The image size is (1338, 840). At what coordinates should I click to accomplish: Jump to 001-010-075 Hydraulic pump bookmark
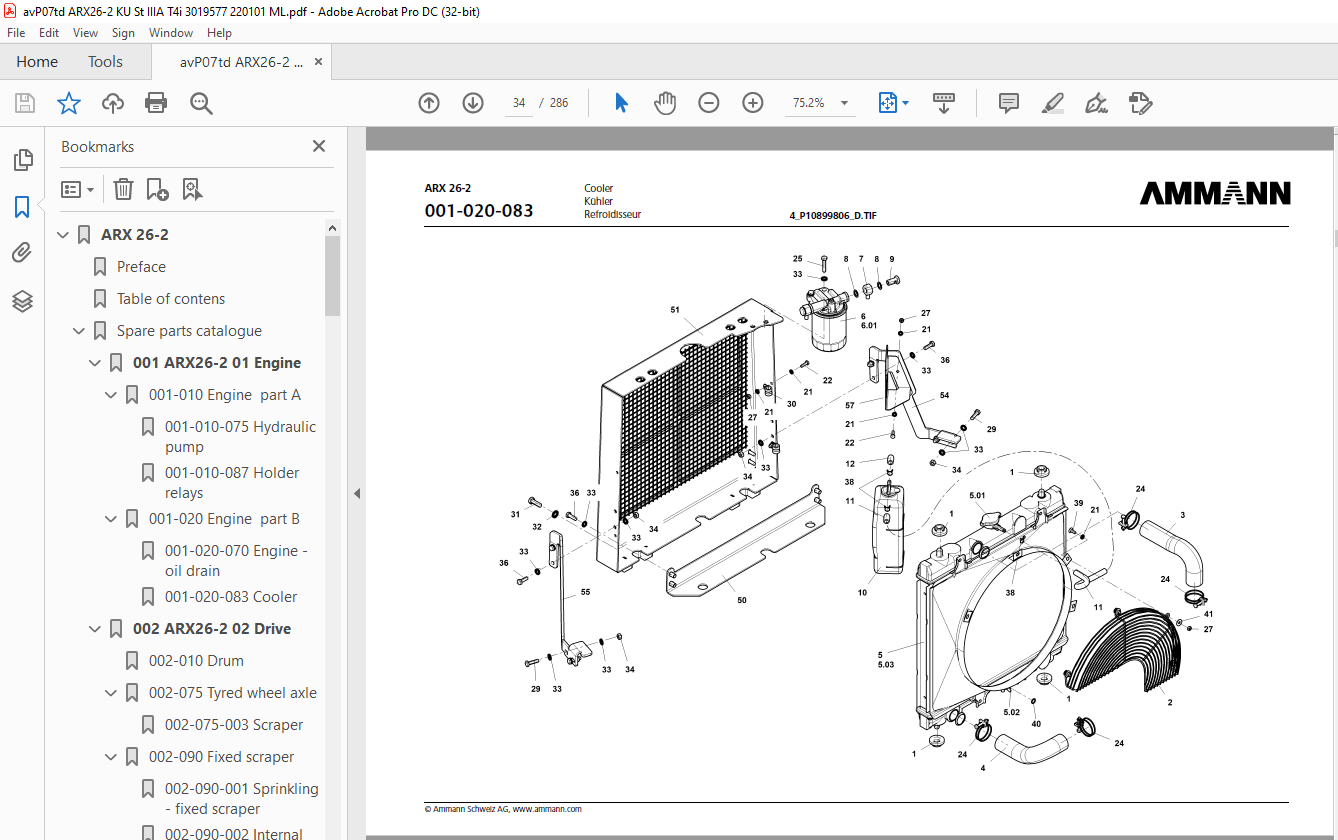[240, 437]
